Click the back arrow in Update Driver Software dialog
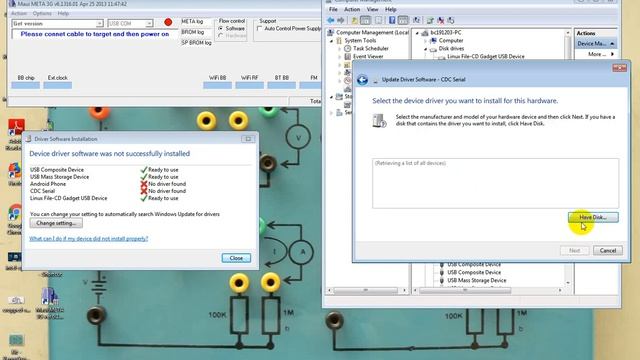Image resolution: width=640 pixels, height=360 pixels. point(362,80)
